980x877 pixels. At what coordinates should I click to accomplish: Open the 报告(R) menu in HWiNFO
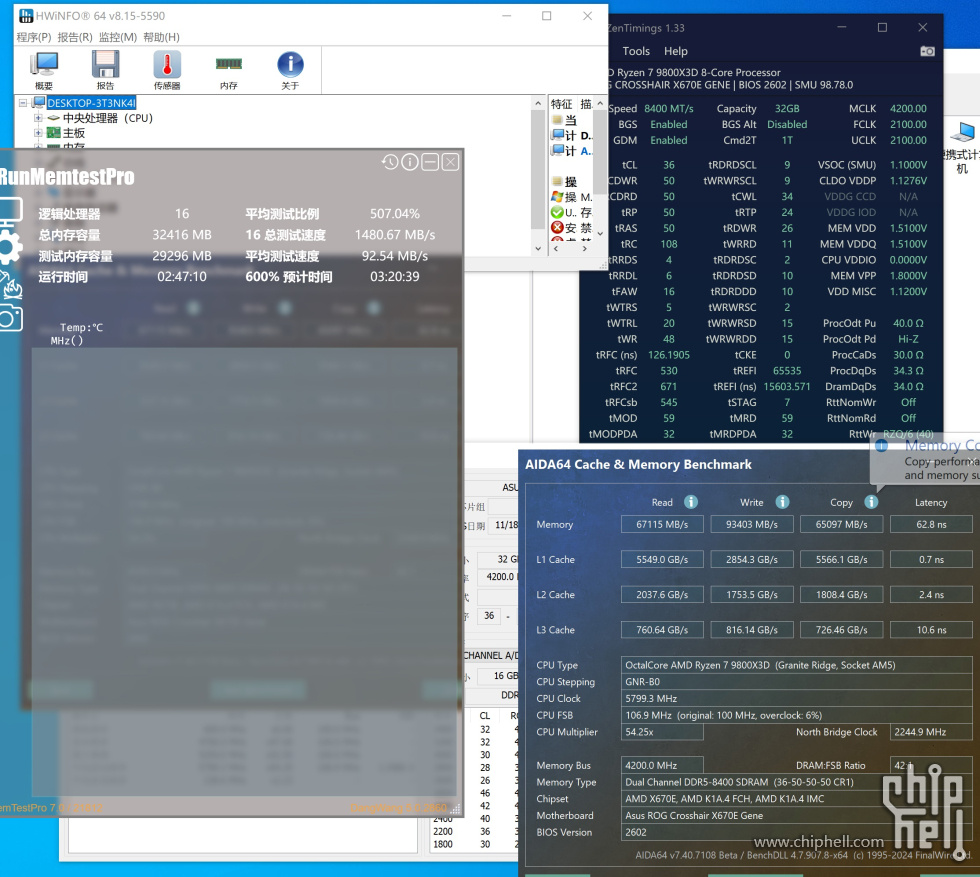[x=75, y=38]
